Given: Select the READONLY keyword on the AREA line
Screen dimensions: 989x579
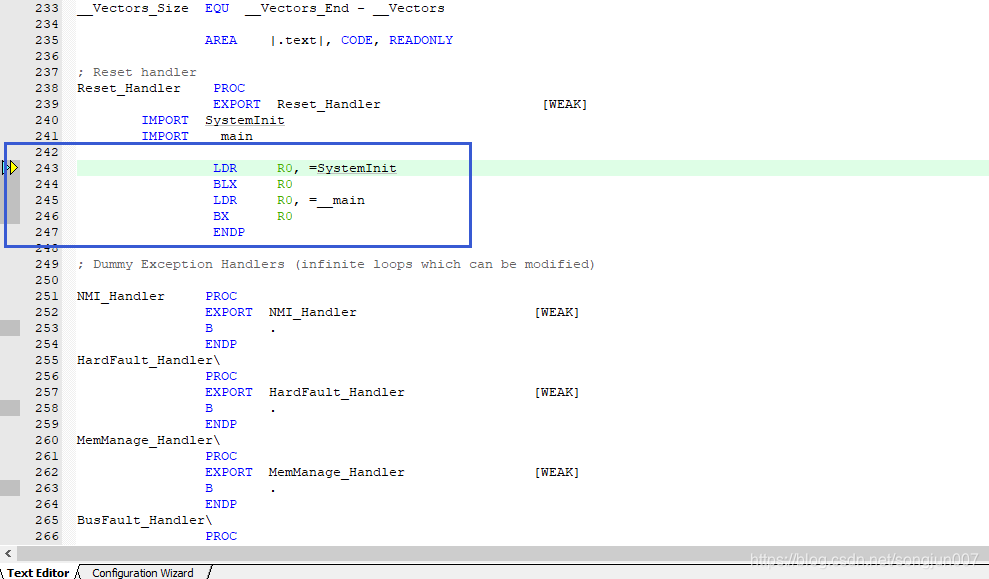Looking at the screenshot, I should point(421,40).
